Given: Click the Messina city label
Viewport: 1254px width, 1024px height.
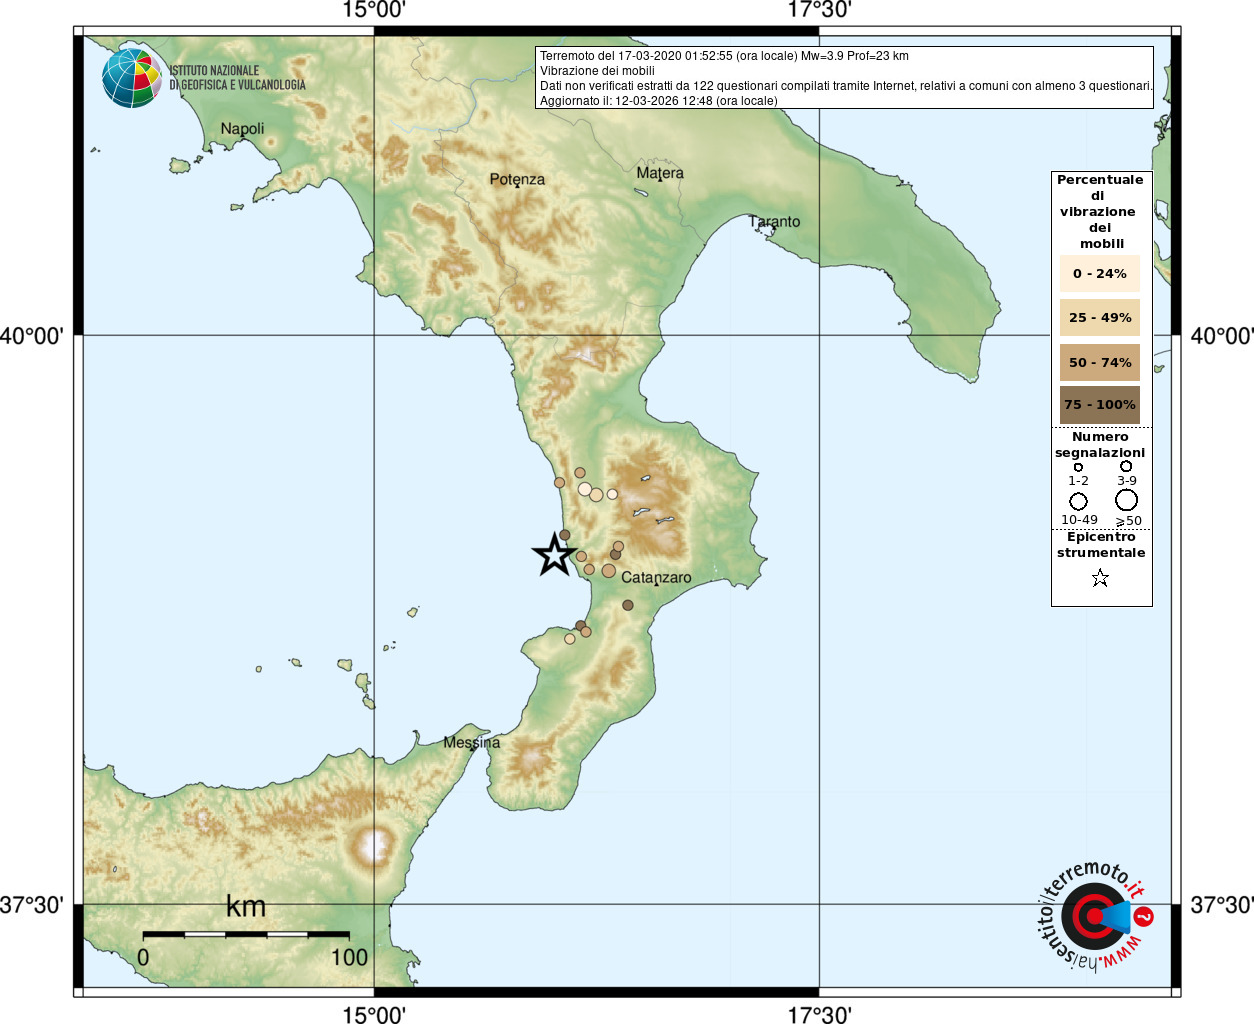Looking at the screenshot, I should (x=471, y=743).
